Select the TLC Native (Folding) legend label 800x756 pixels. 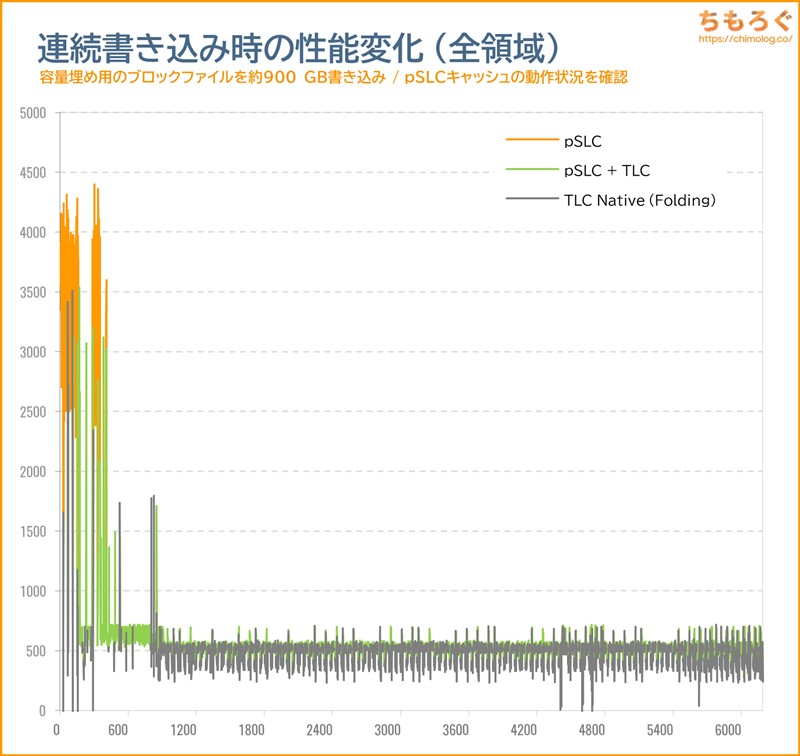pos(640,201)
